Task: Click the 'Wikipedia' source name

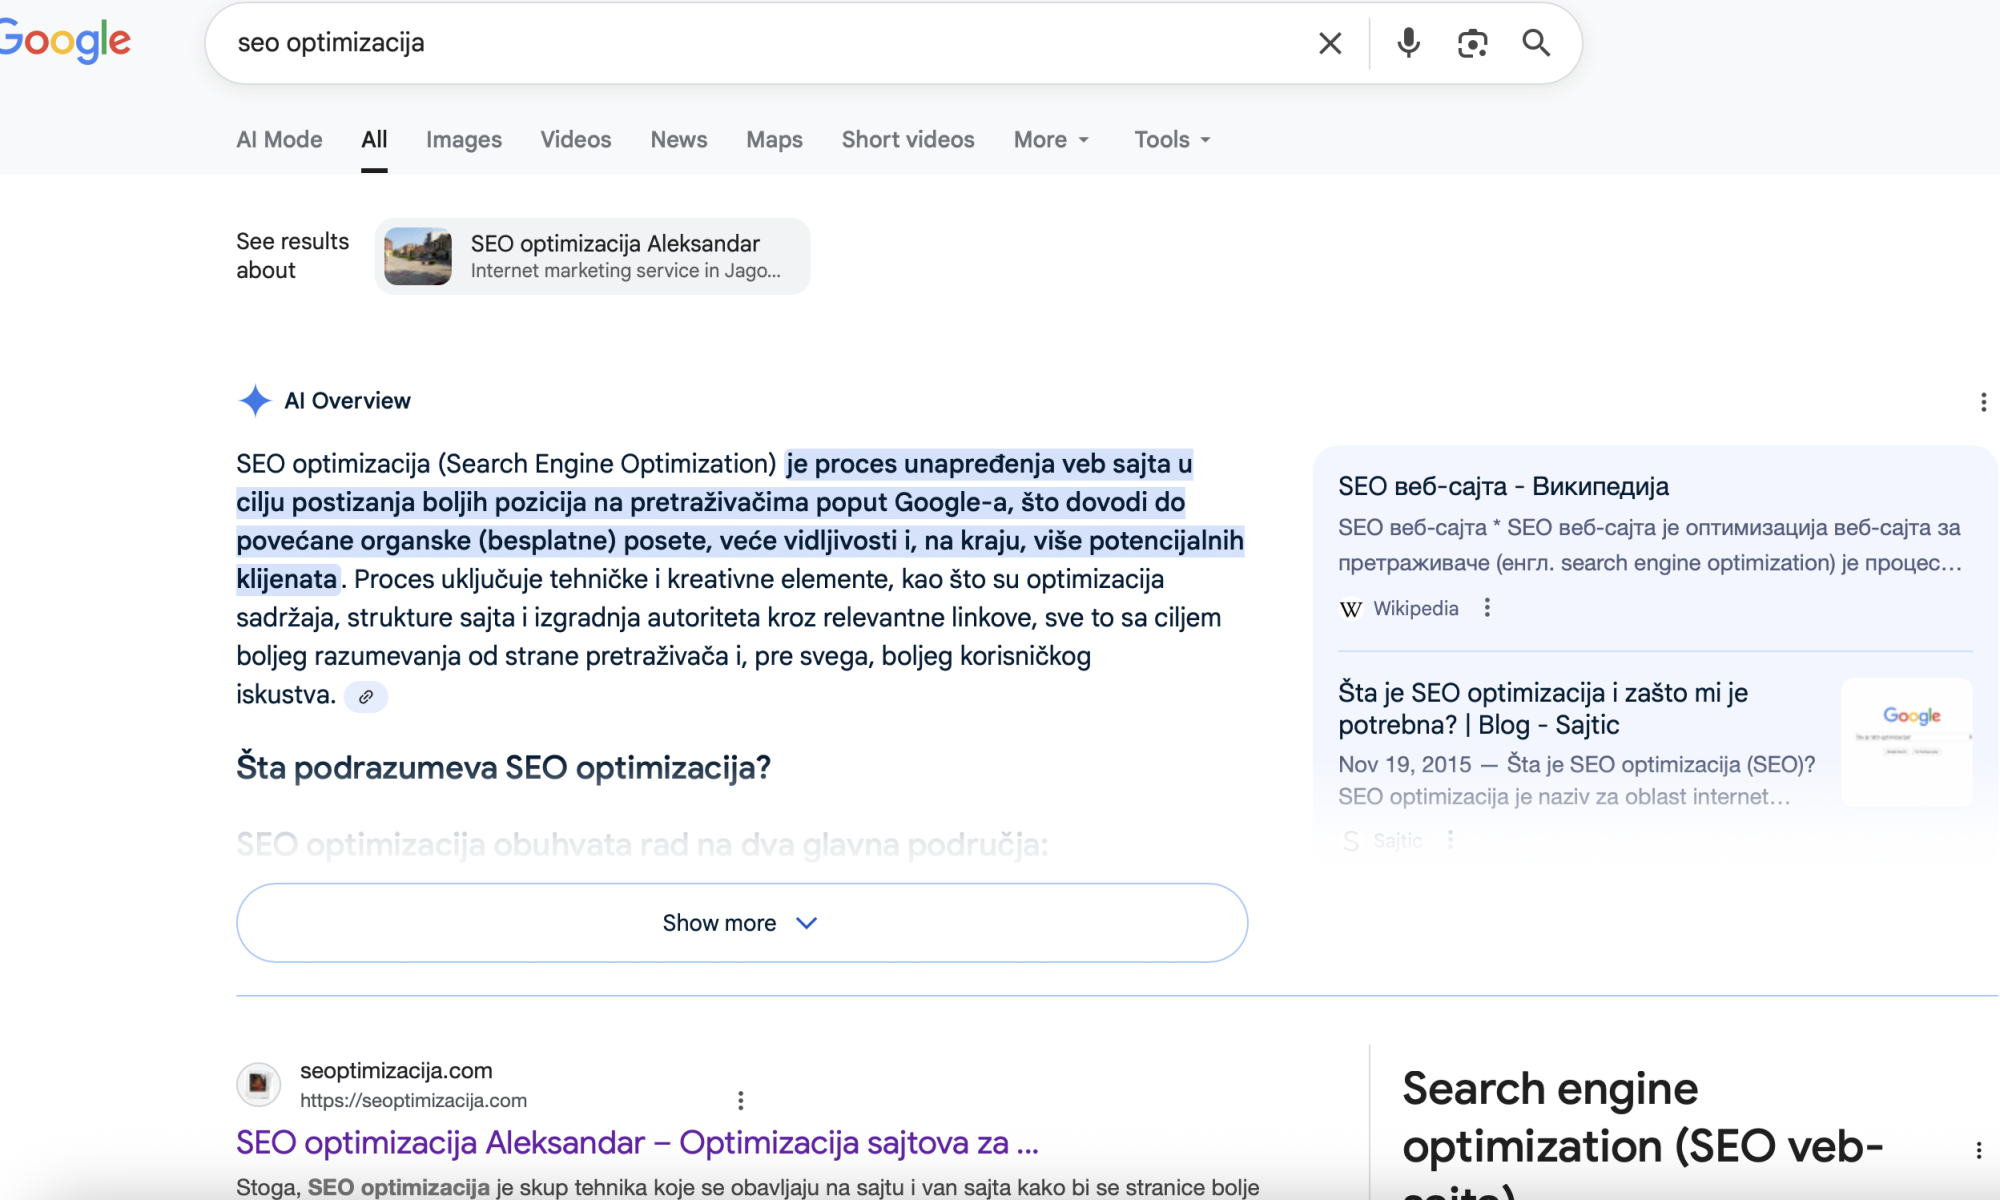Action: (x=1415, y=608)
